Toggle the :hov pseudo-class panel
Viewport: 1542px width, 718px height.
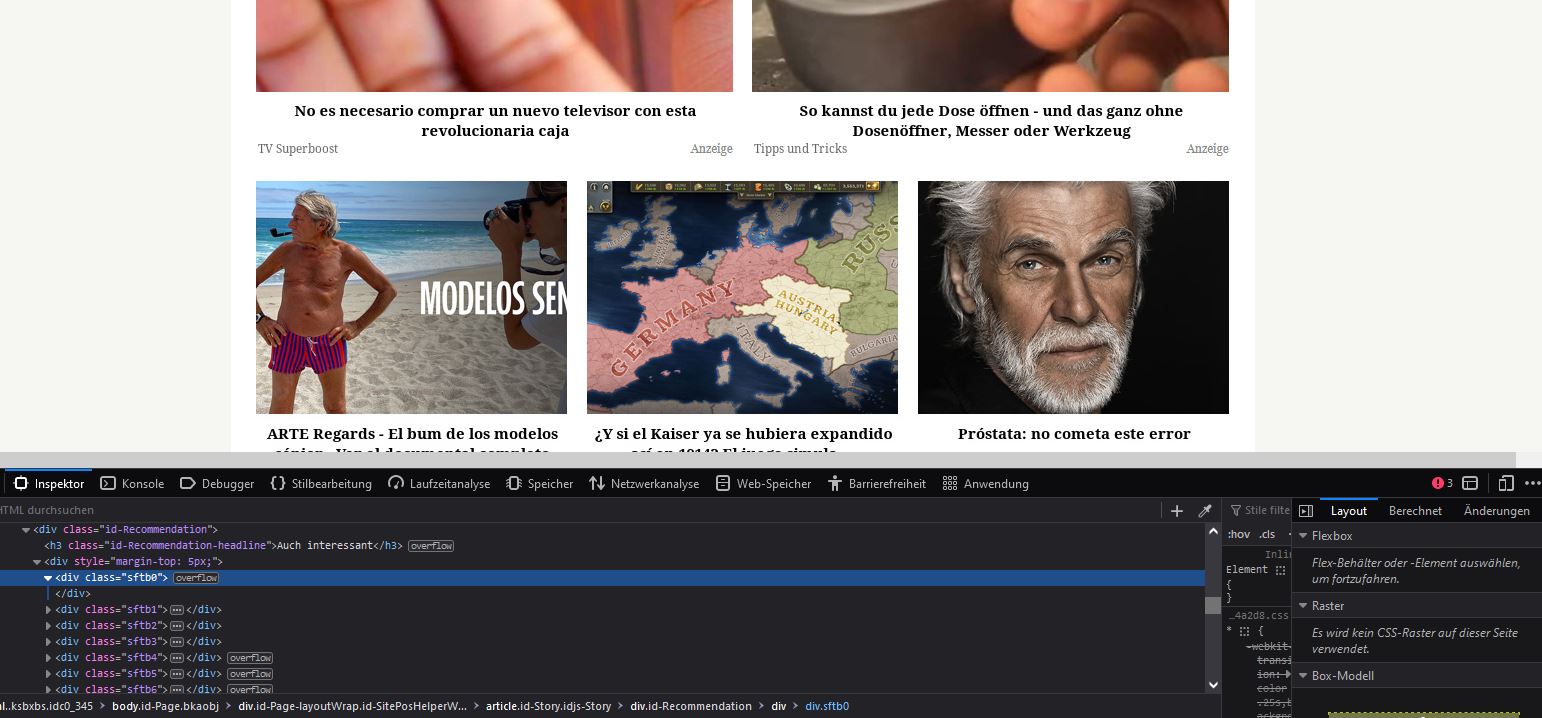pyautogui.click(x=1238, y=534)
